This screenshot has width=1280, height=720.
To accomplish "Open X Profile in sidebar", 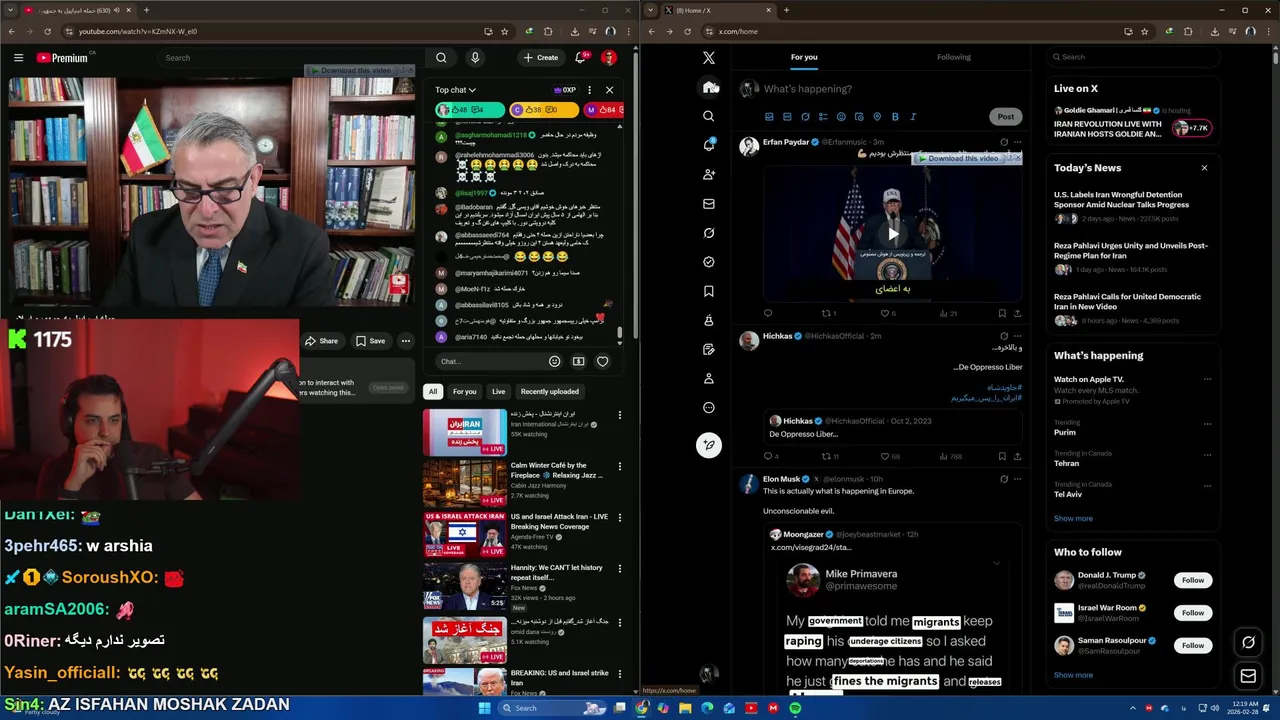I will click(x=709, y=379).
